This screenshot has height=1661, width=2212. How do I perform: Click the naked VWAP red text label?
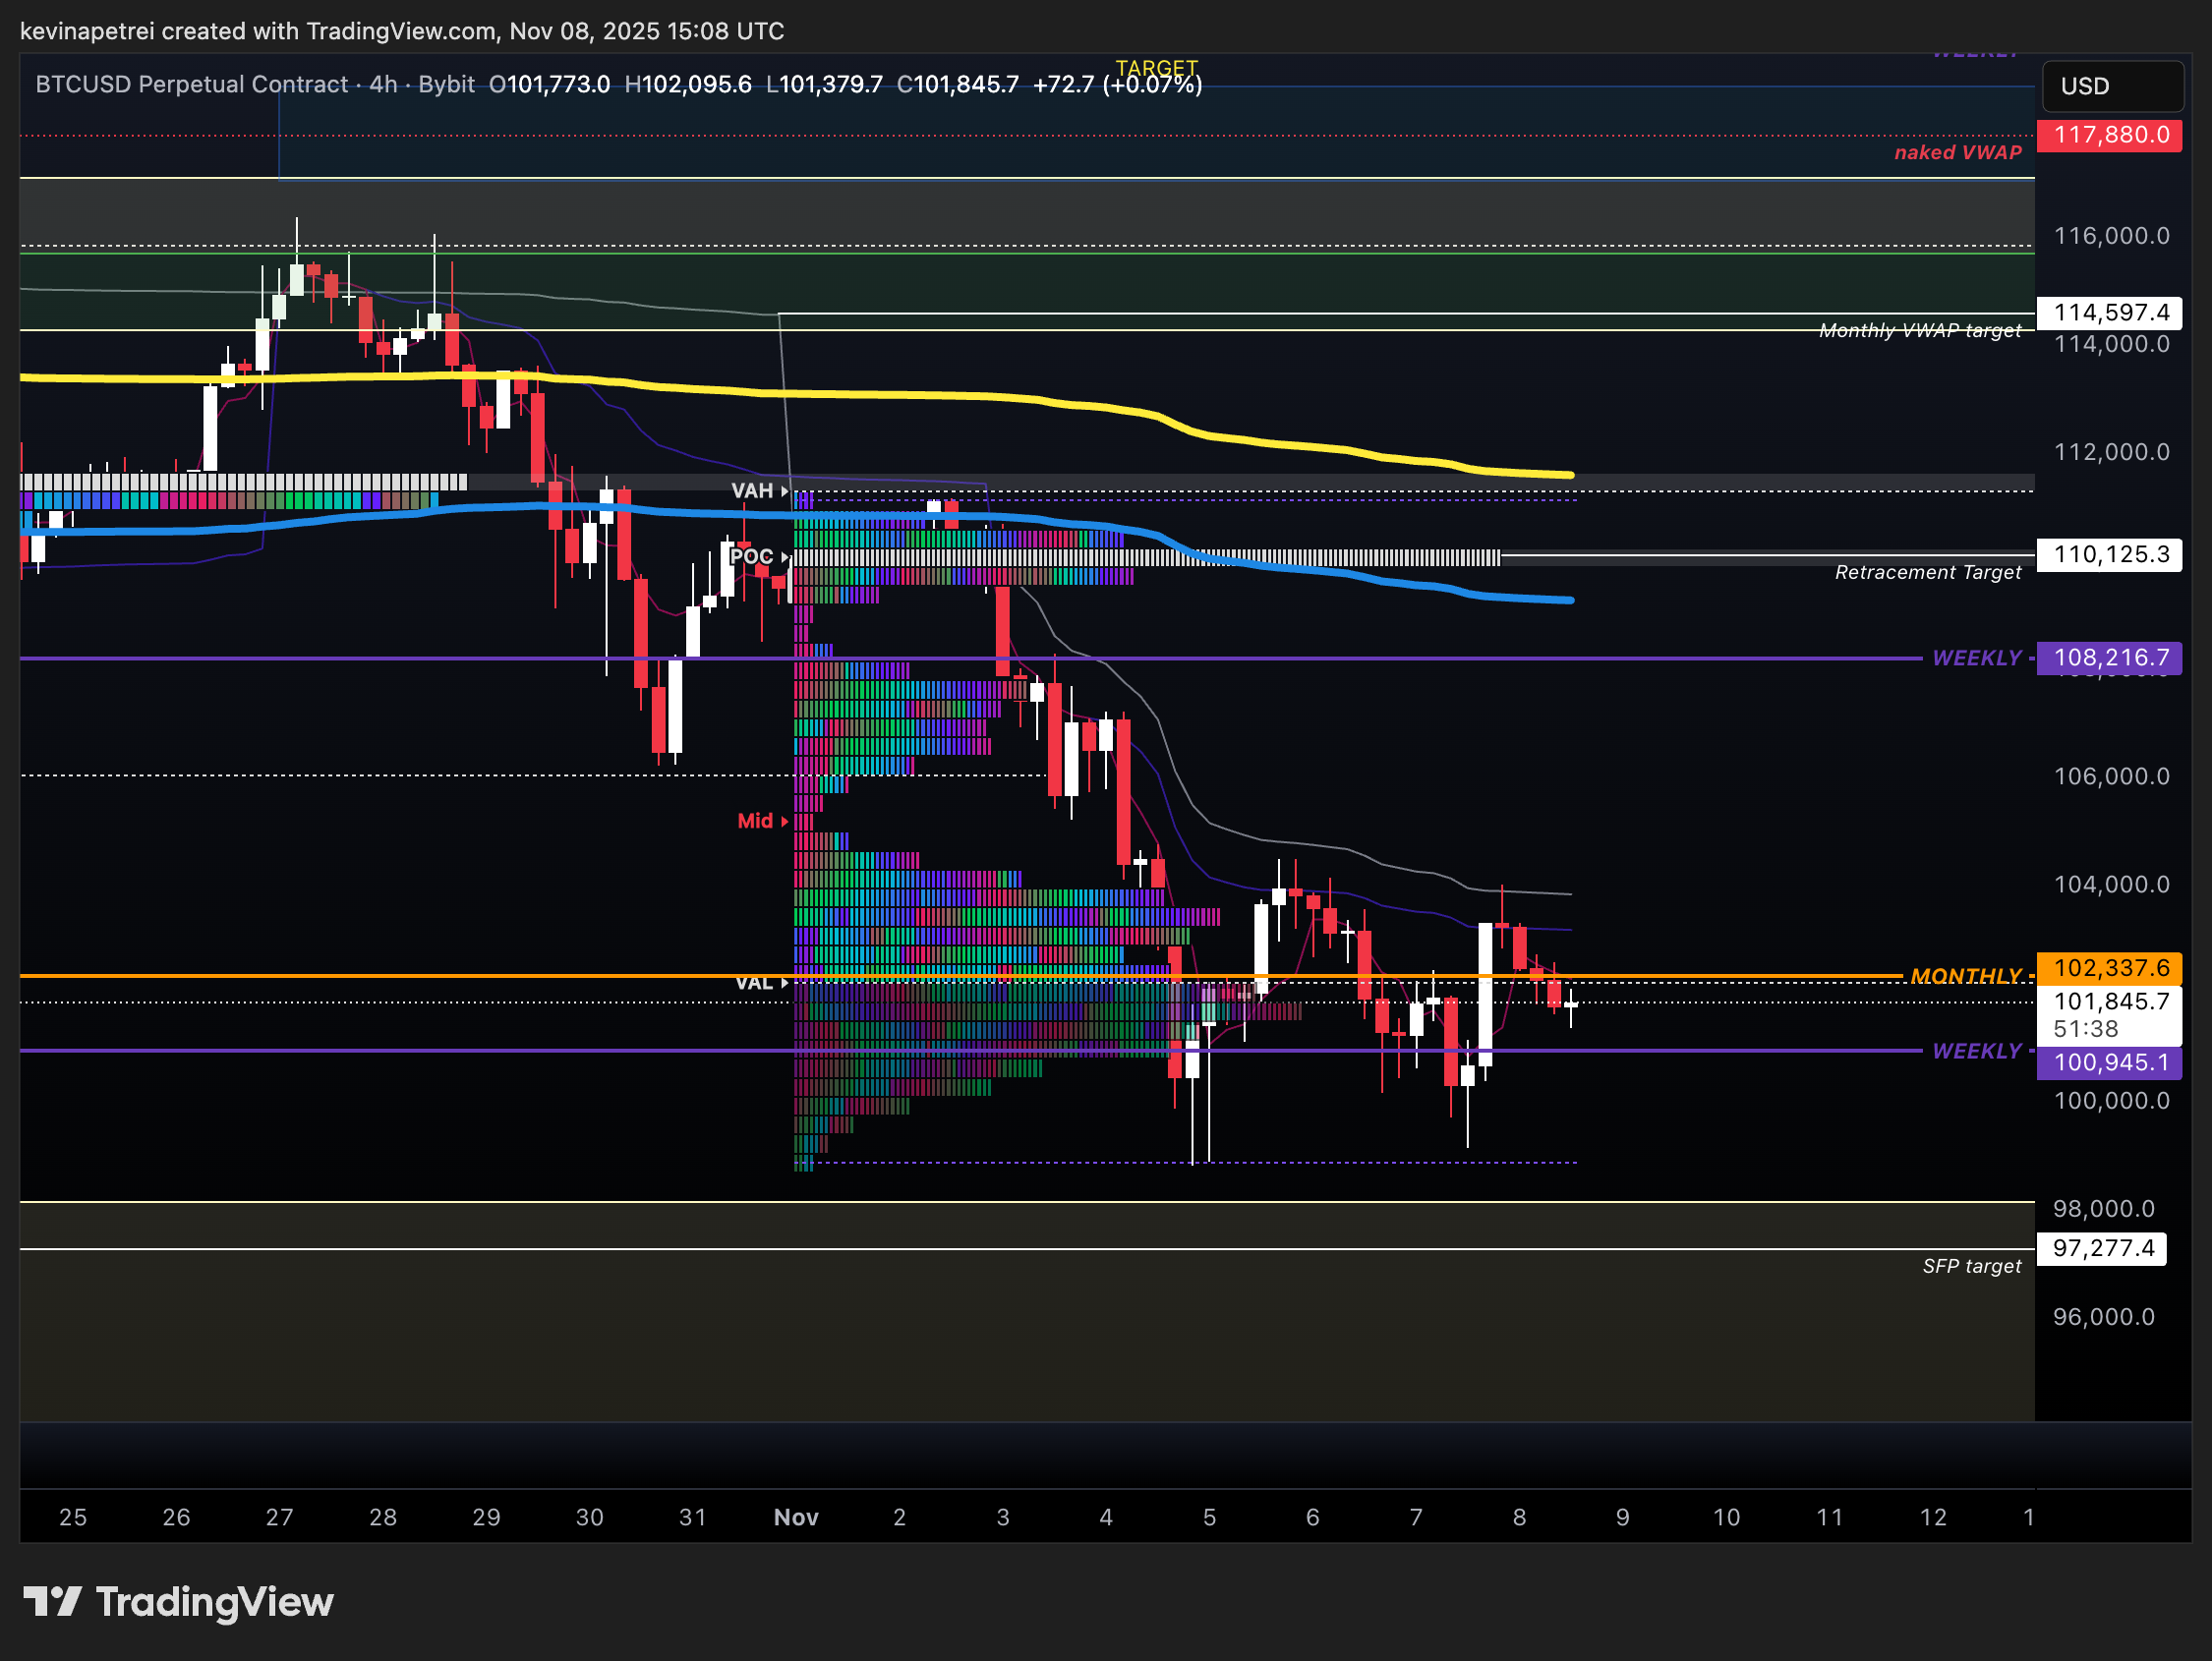point(1957,153)
